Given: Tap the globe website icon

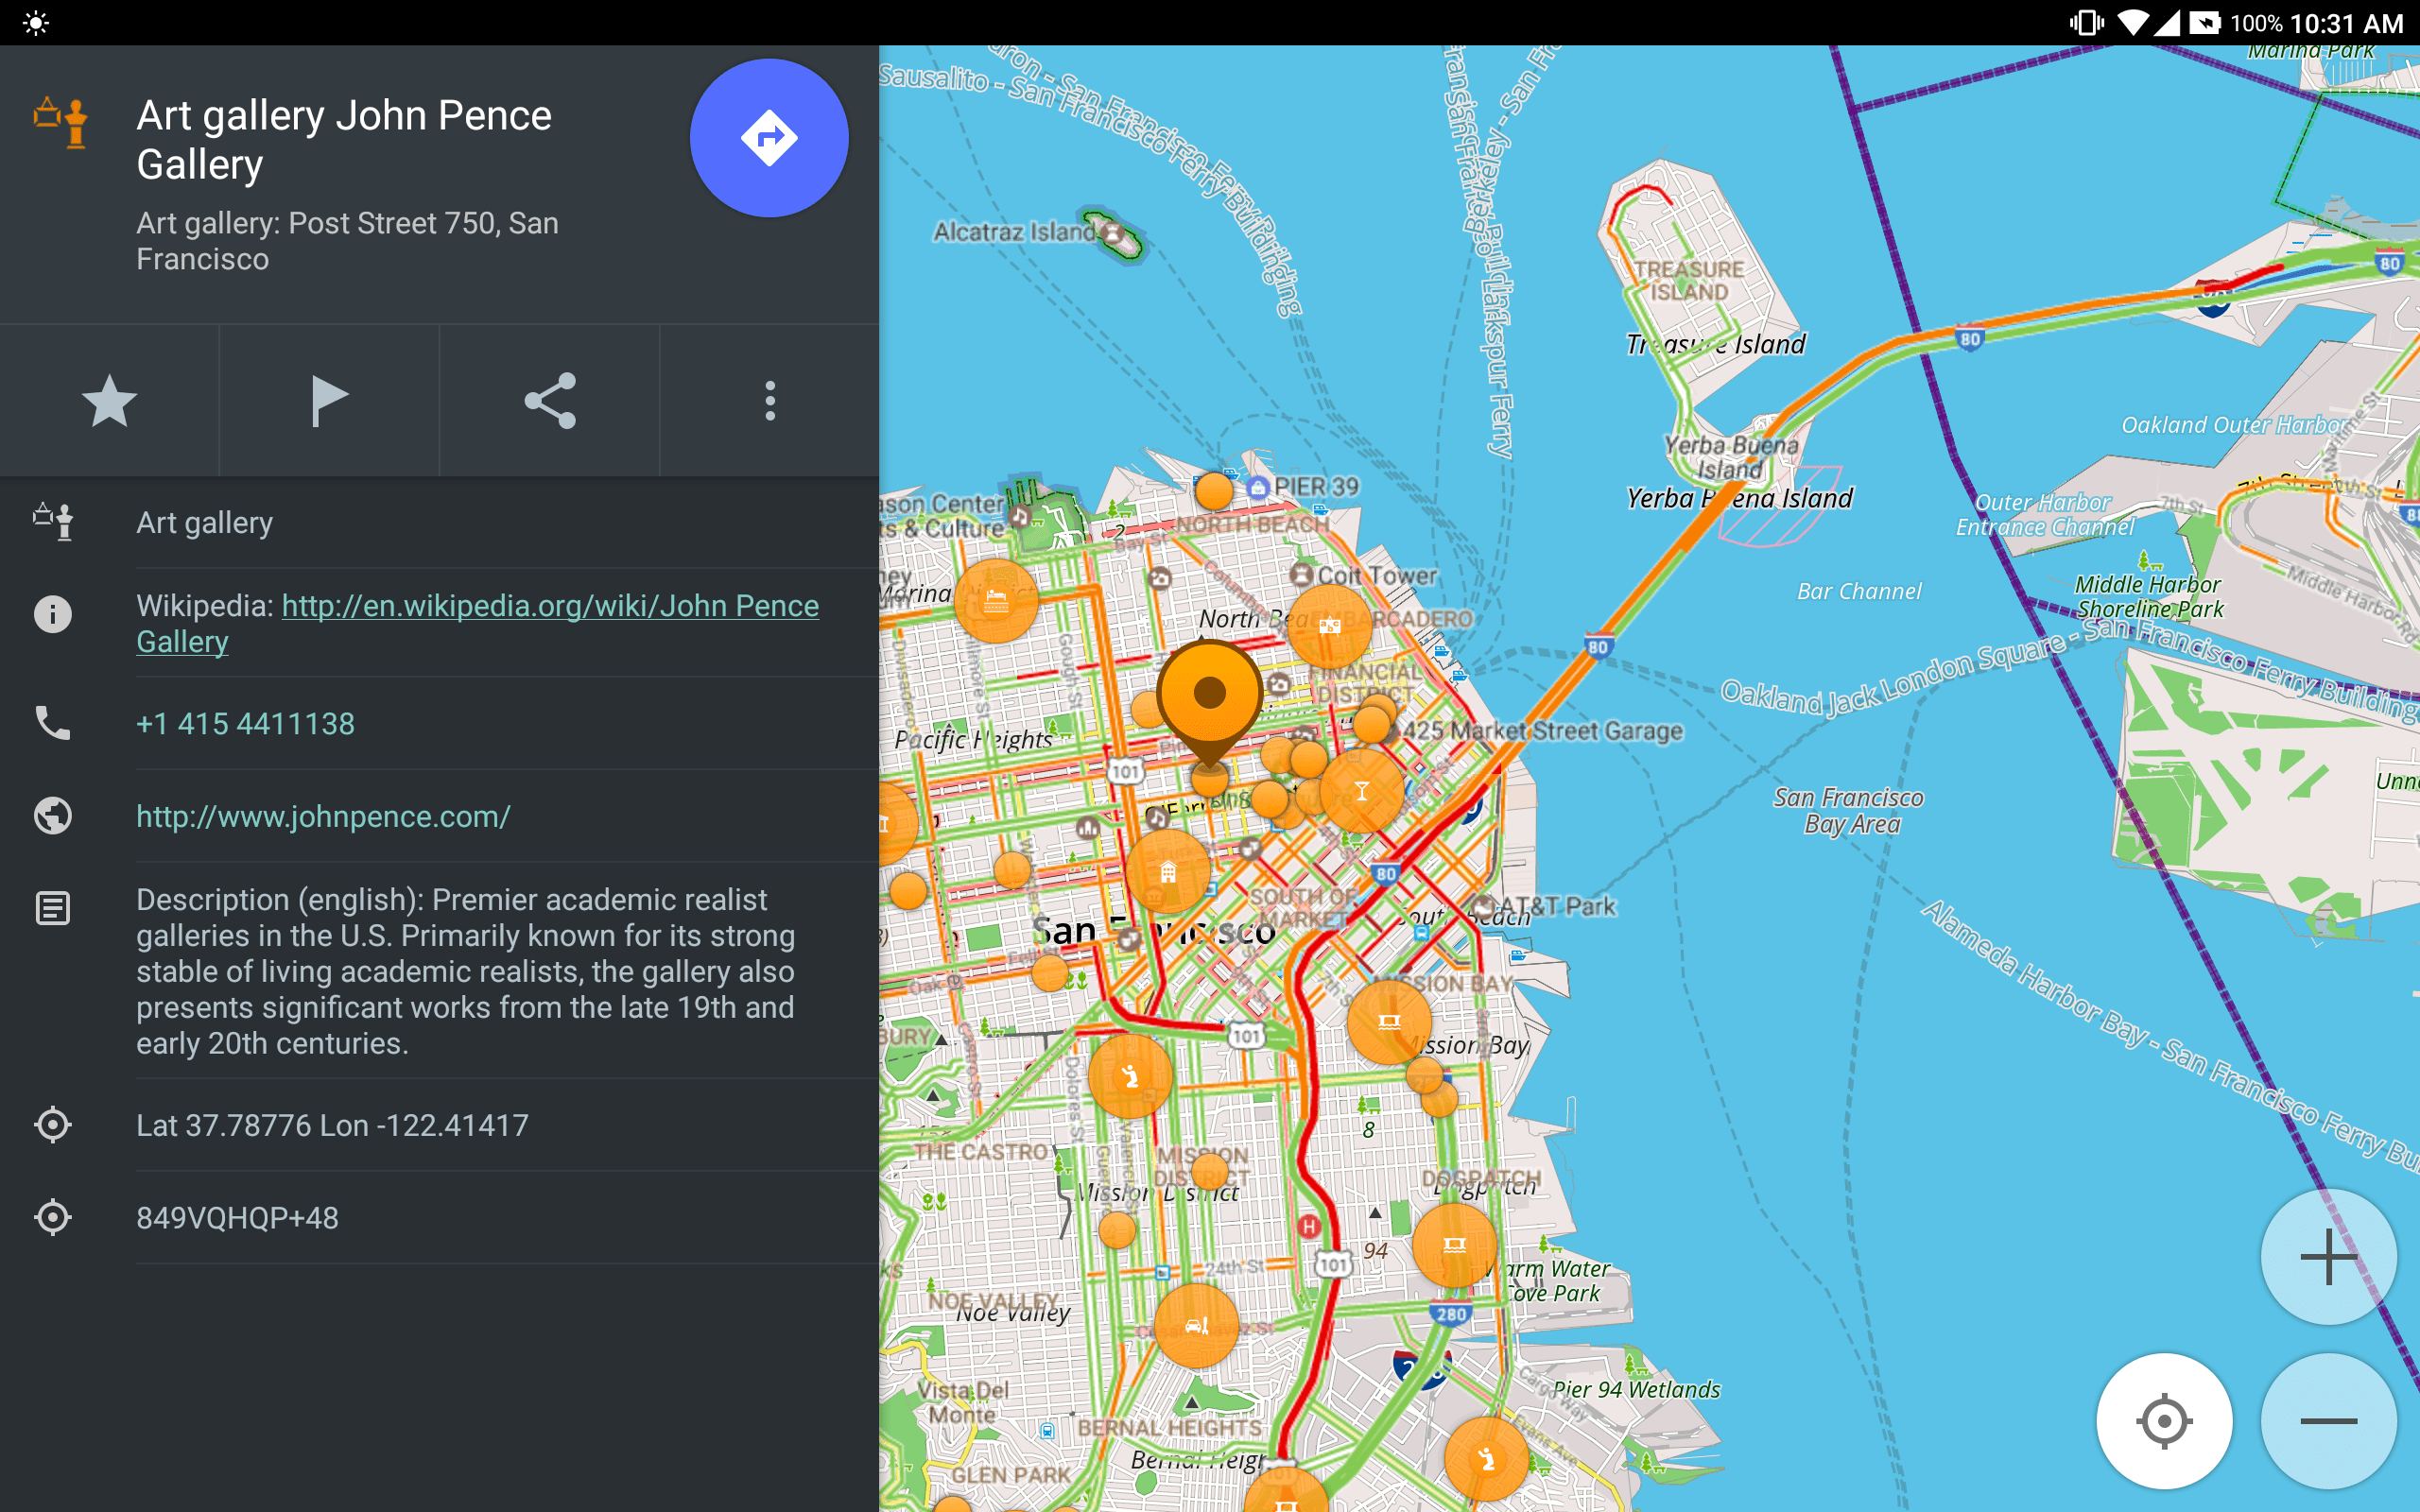Looking at the screenshot, I should [52, 816].
